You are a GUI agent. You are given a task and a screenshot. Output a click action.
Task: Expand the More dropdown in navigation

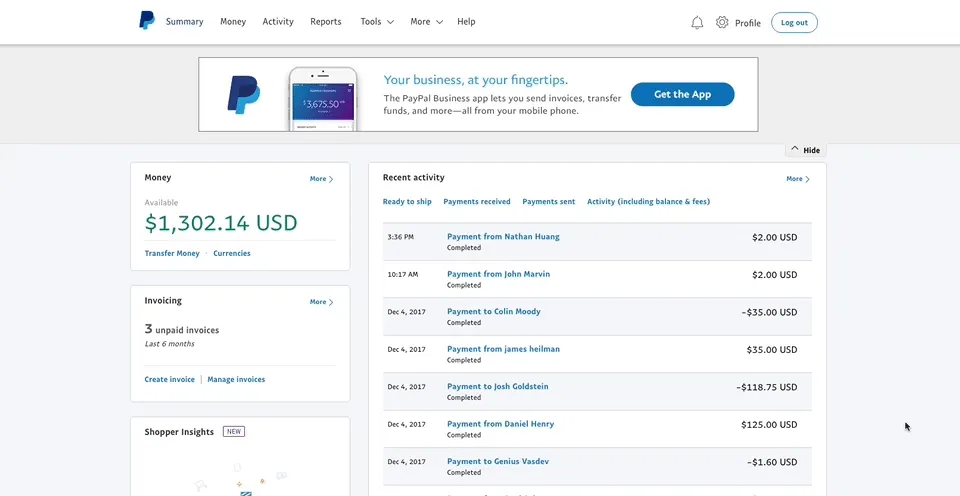(426, 21)
